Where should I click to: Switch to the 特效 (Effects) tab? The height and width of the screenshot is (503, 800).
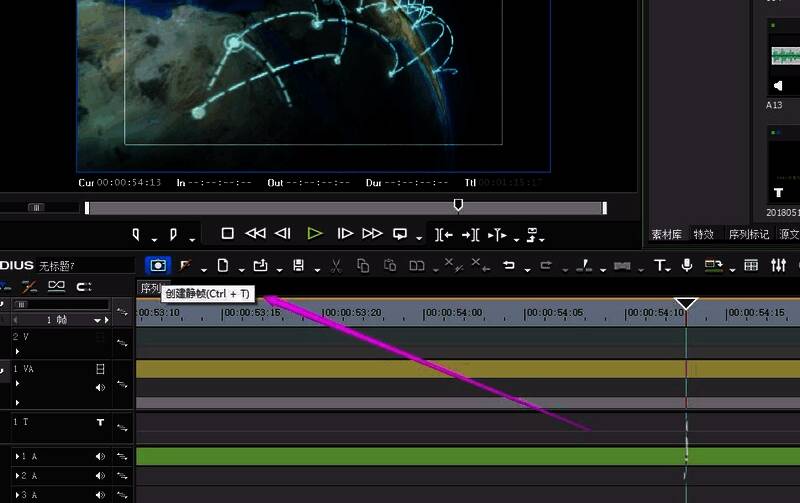tap(703, 234)
